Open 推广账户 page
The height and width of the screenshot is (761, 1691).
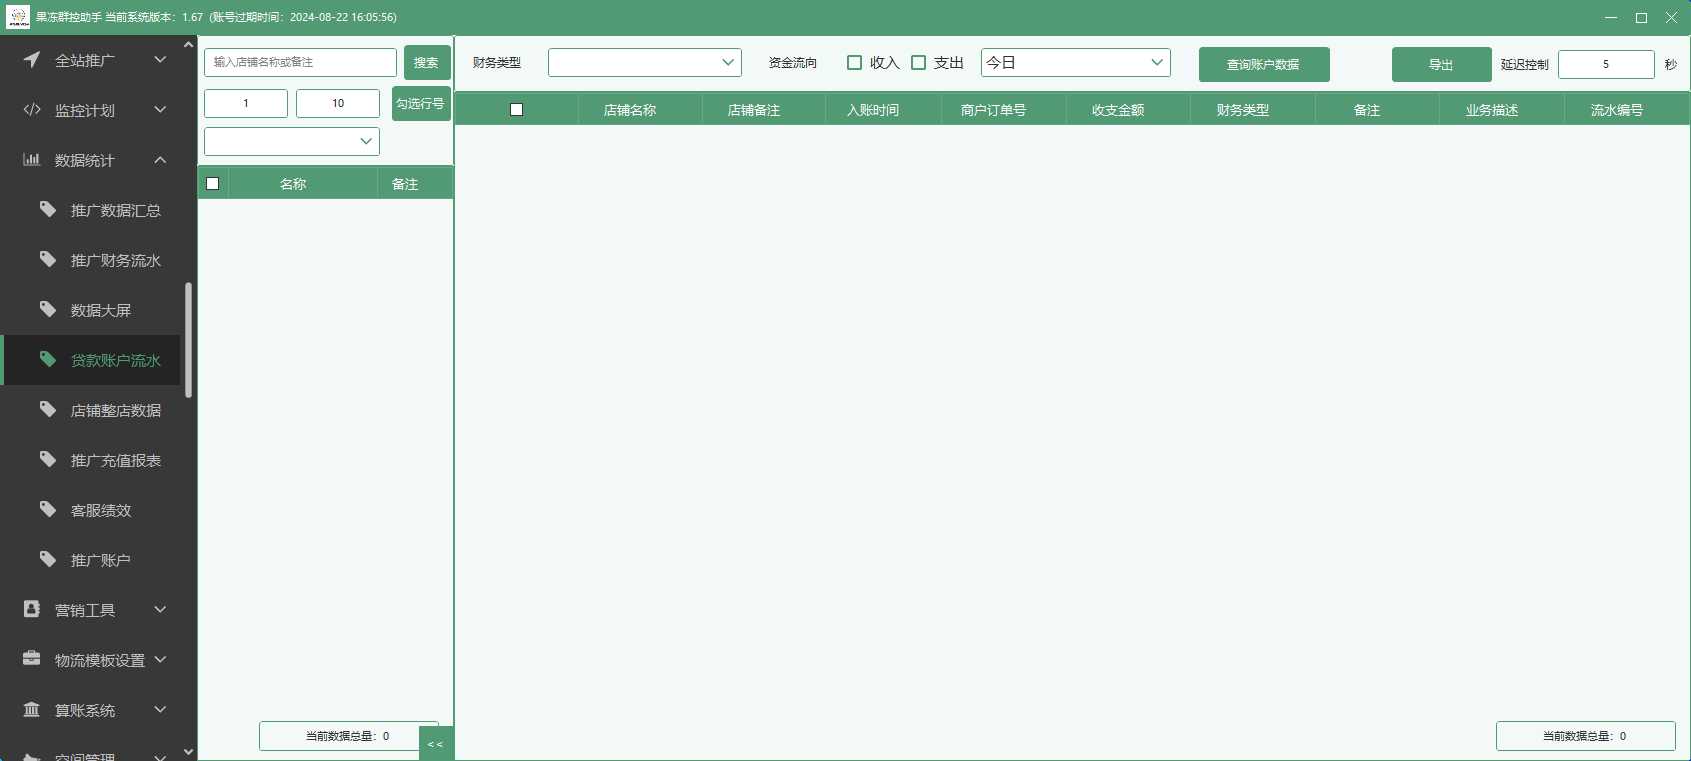100,561
